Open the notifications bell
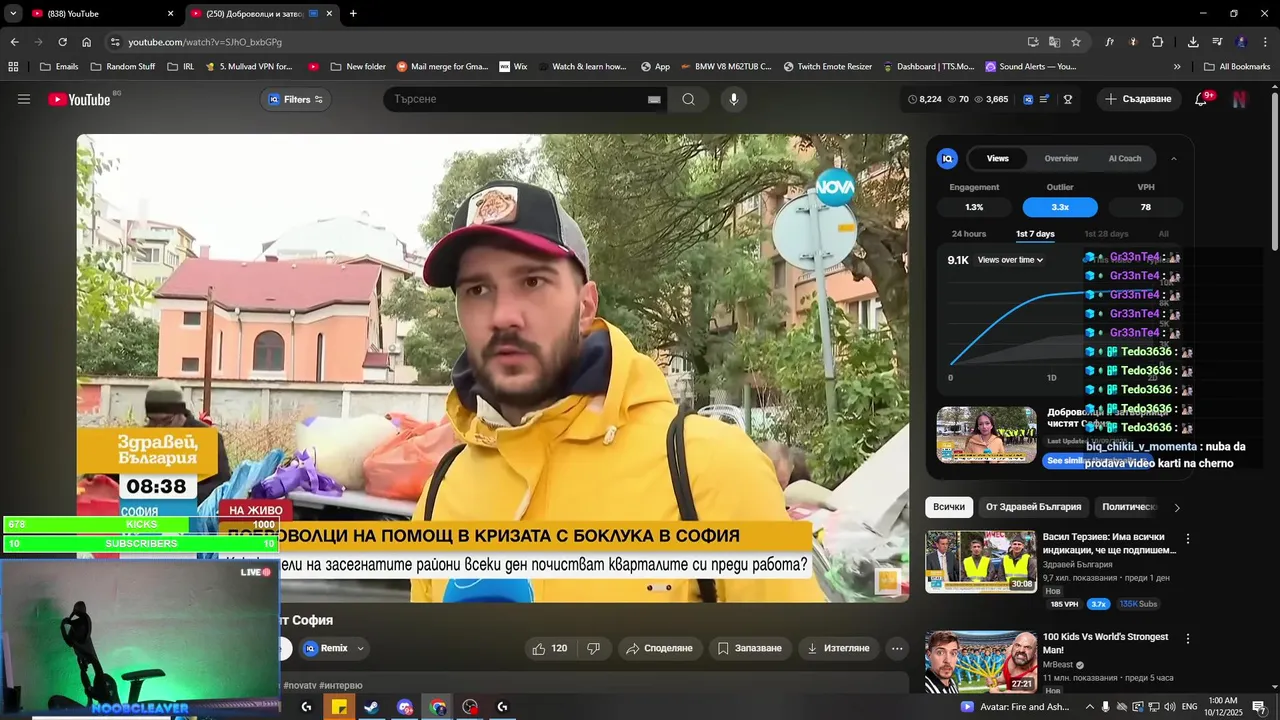The image size is (1280, 720). [x=1201, y=99]
